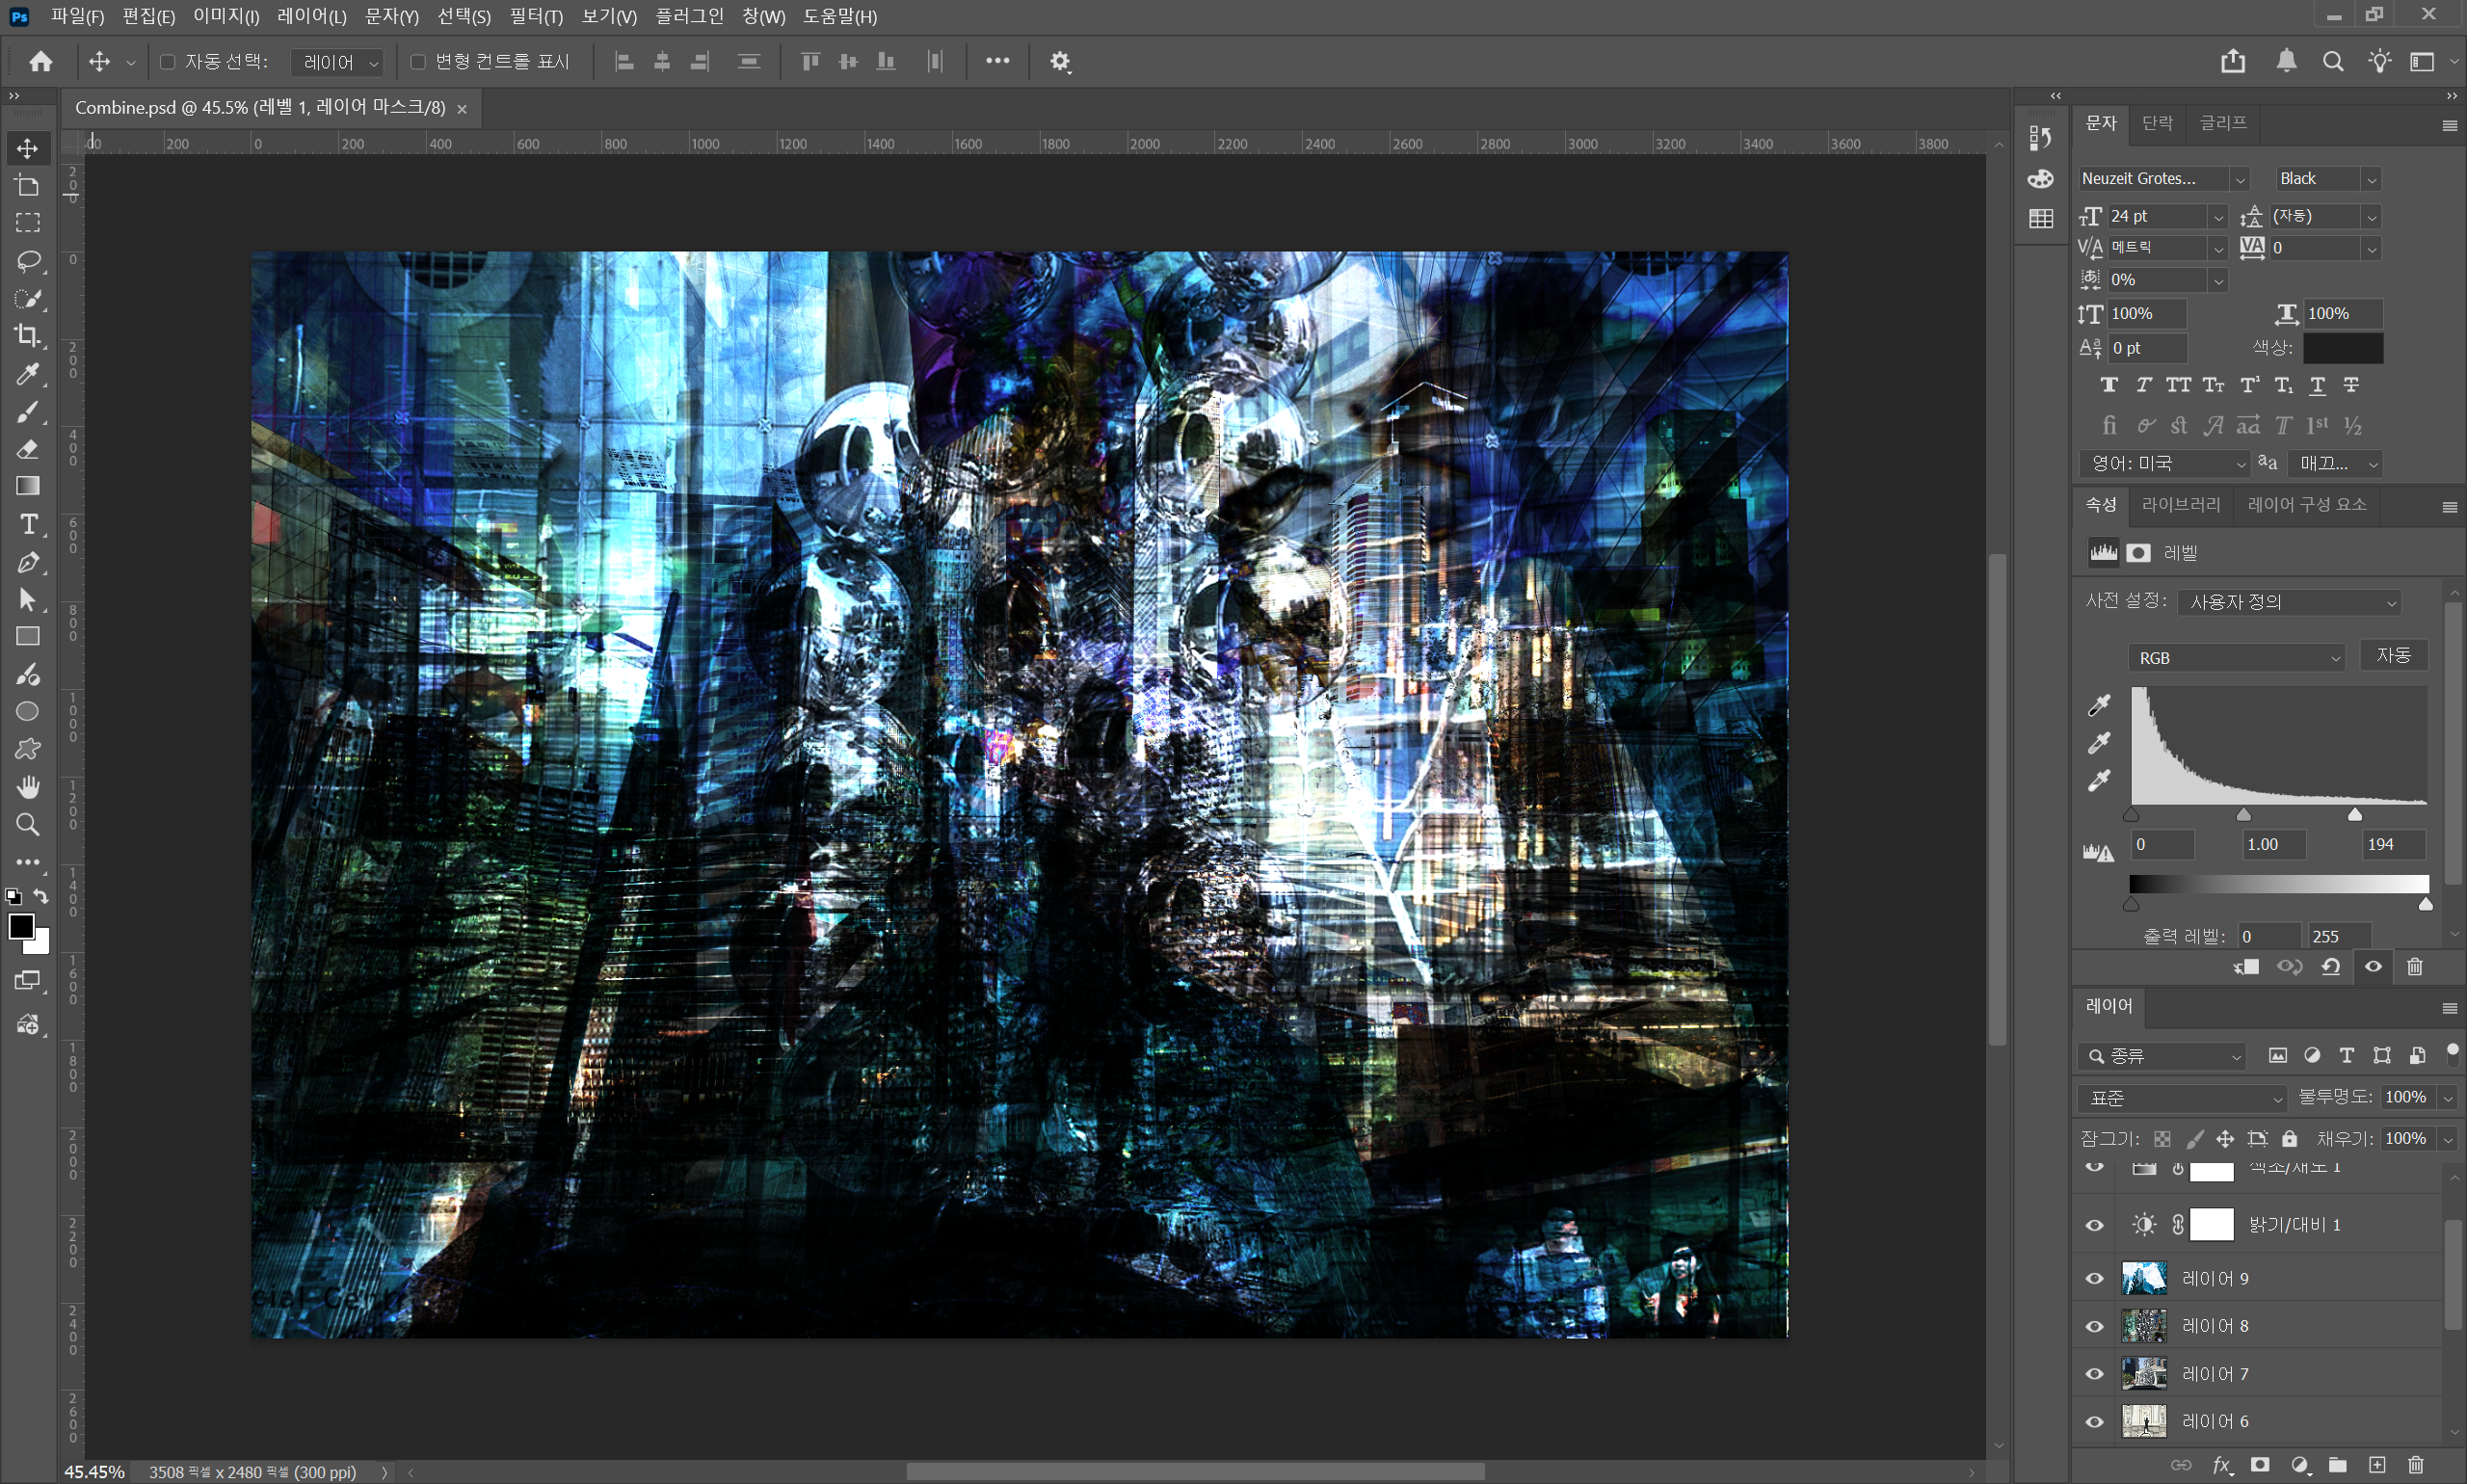The image size is (2467, 1484).
Task: Select the Horizontal Type tool
Action: 28,524
